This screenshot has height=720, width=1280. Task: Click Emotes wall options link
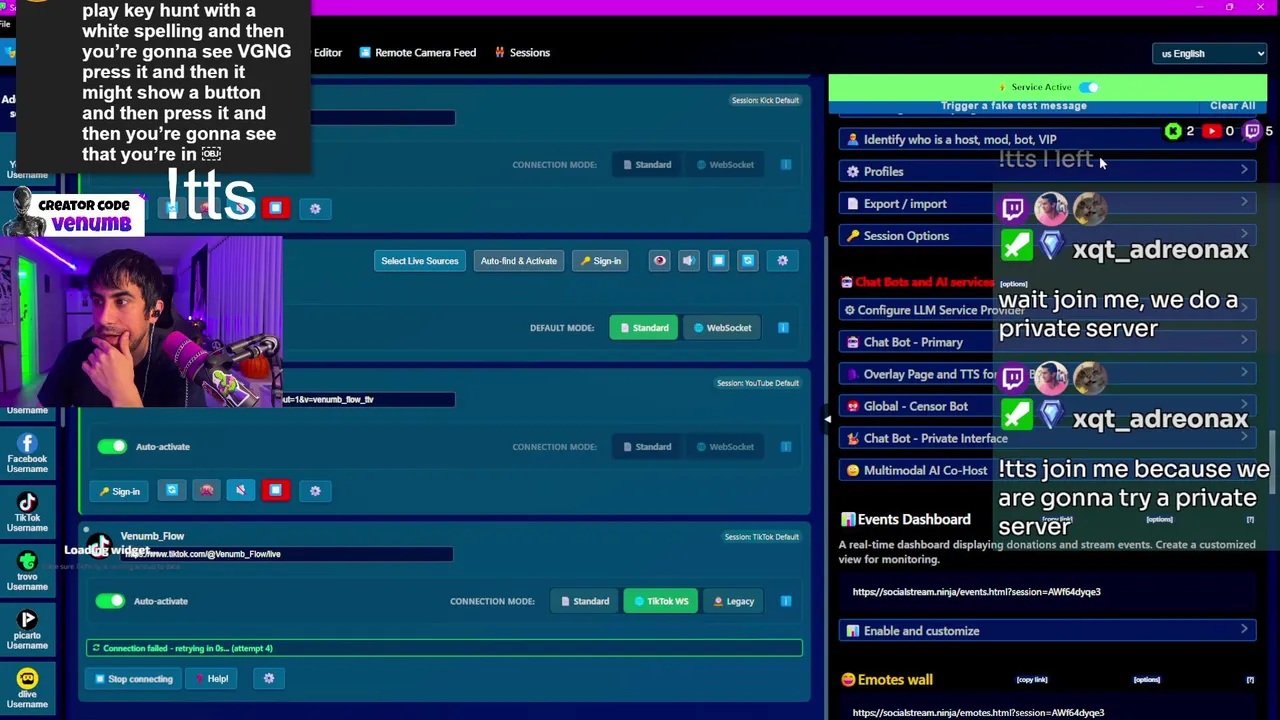coord(1146,680)
